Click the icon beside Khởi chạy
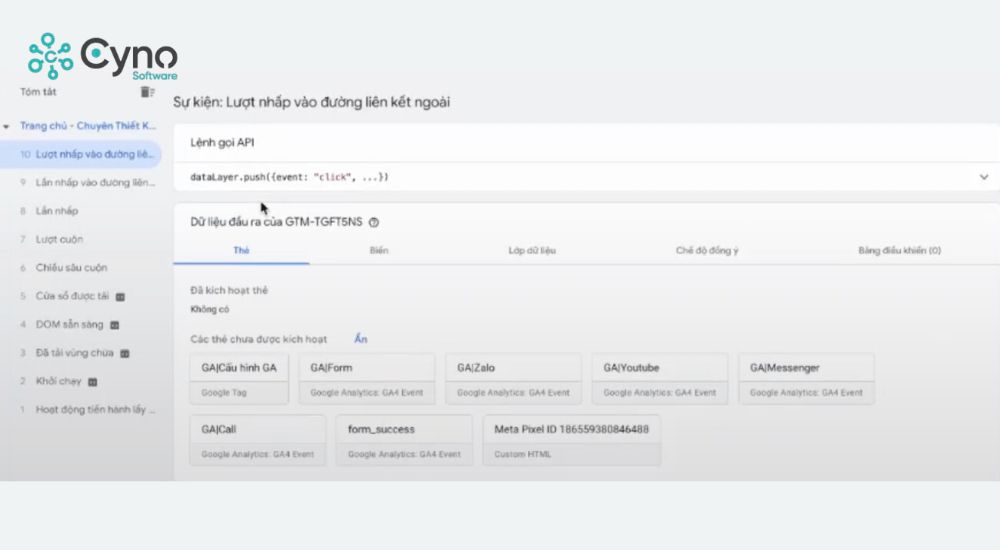Screen dimensions: 1000x550 click(x=93, y=382)
